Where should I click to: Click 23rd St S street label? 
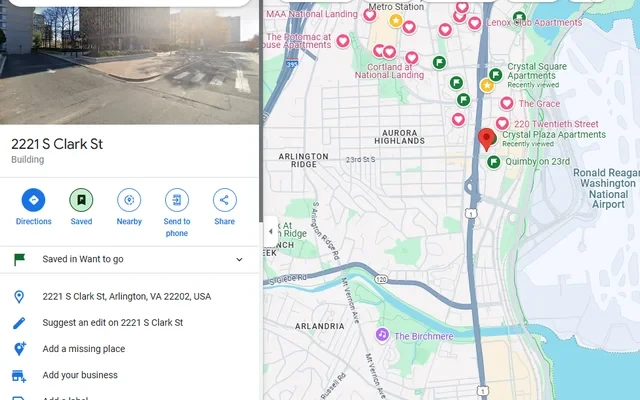[x=360, y=160]
